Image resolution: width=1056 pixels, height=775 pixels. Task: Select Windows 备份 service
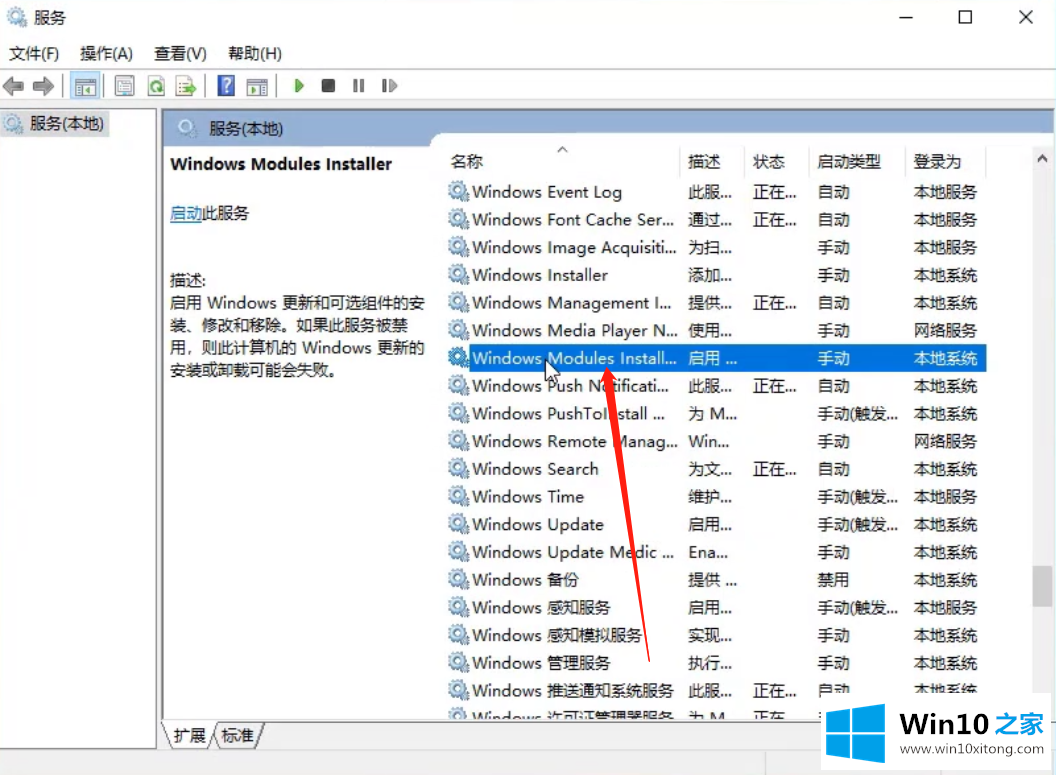717,580
